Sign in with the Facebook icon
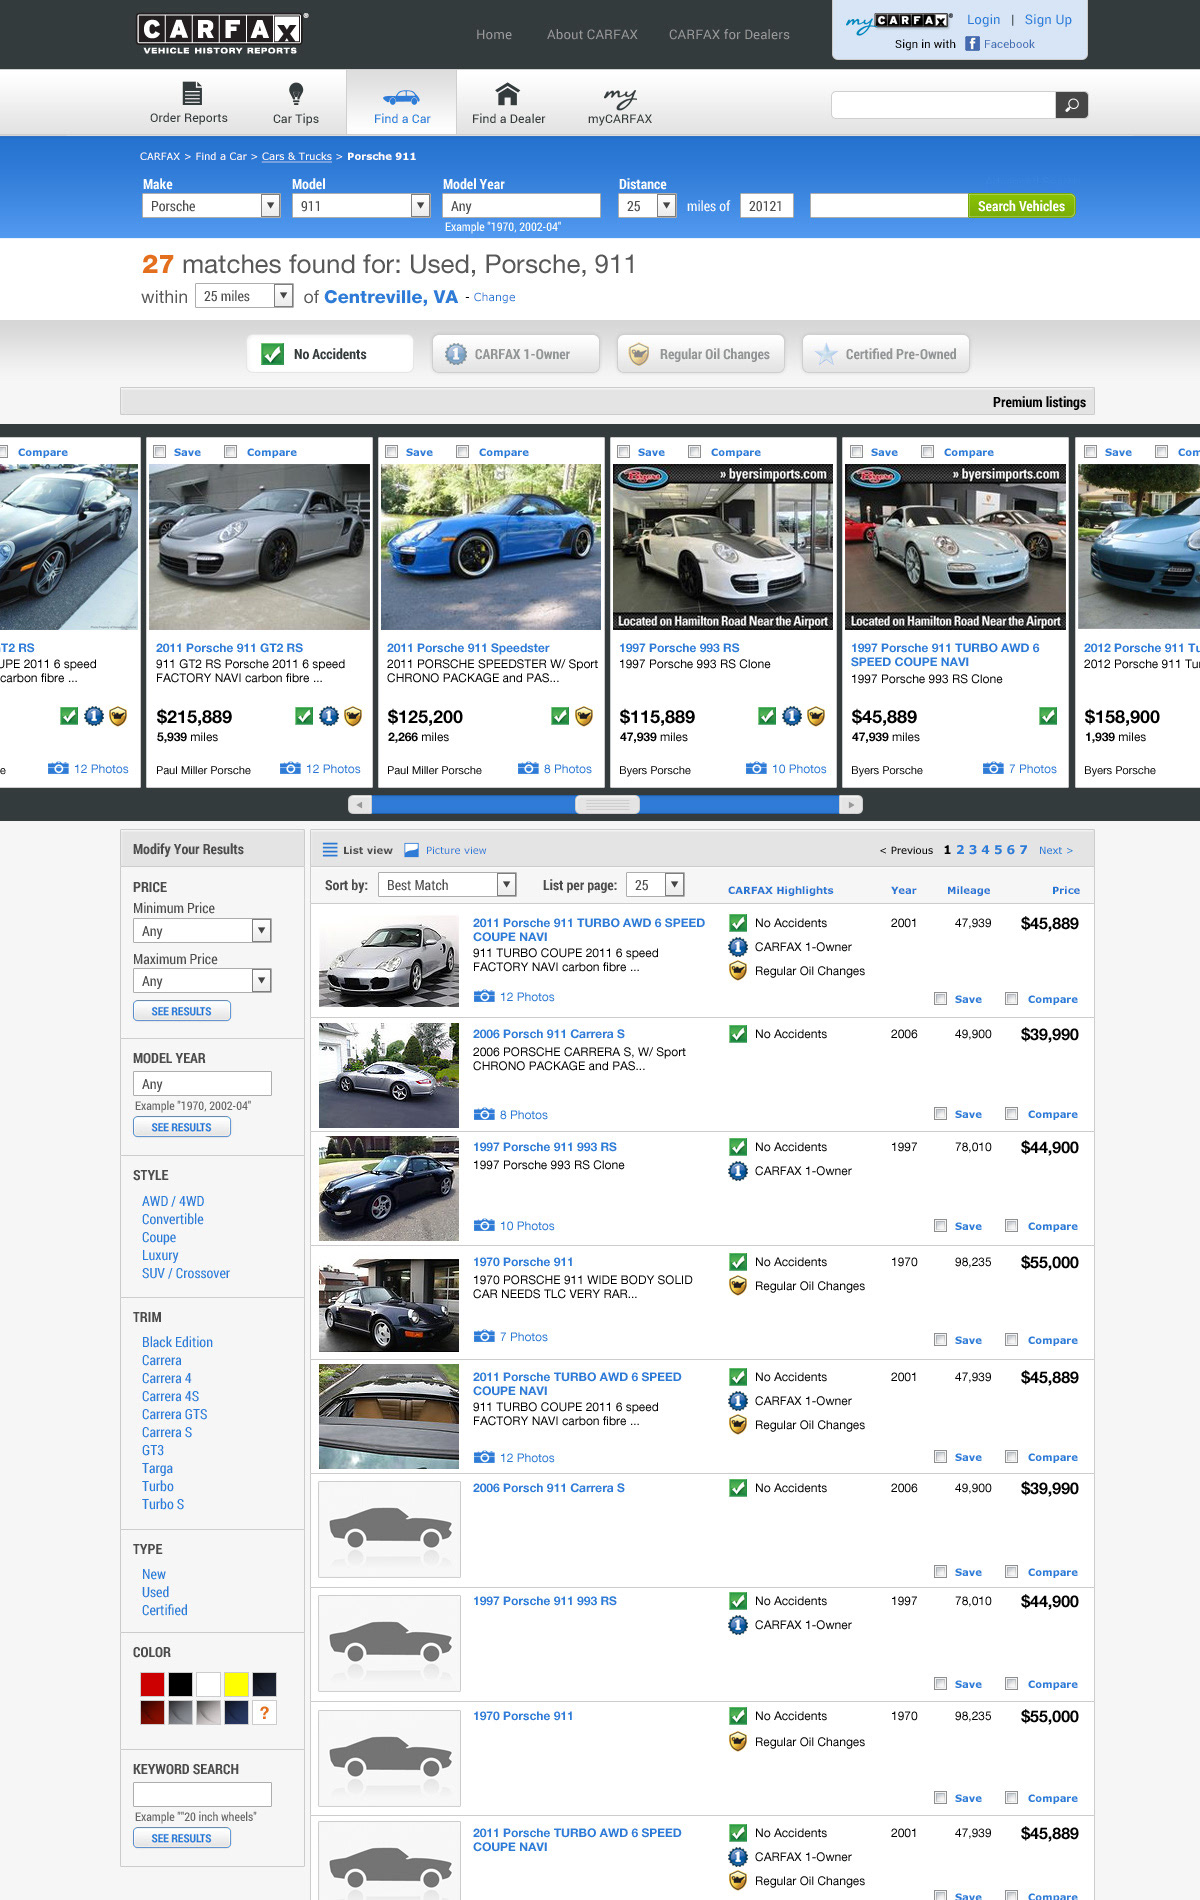 [x=972, y=44]
